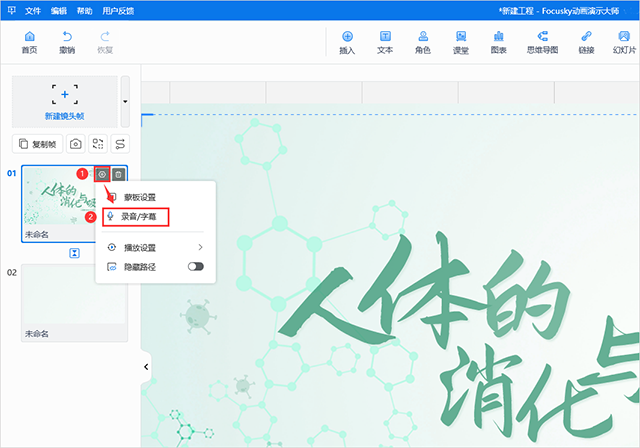Click the 未命名 label of frame 02

click(x=37, y=334)
